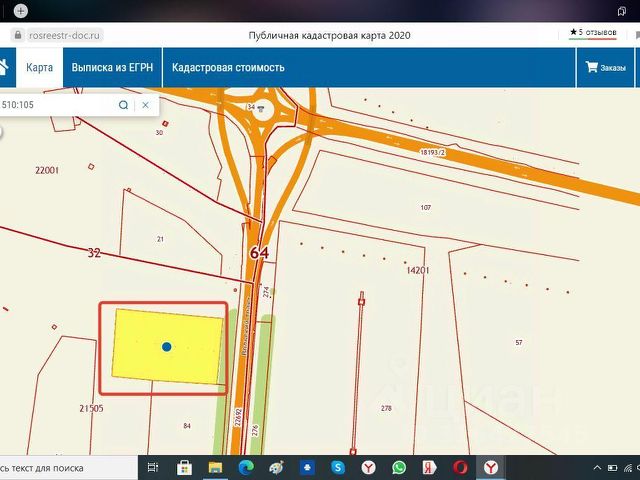Open a new browser tab with the plus icon
This screenshot has height=480, width=640.
click(21, 11)
